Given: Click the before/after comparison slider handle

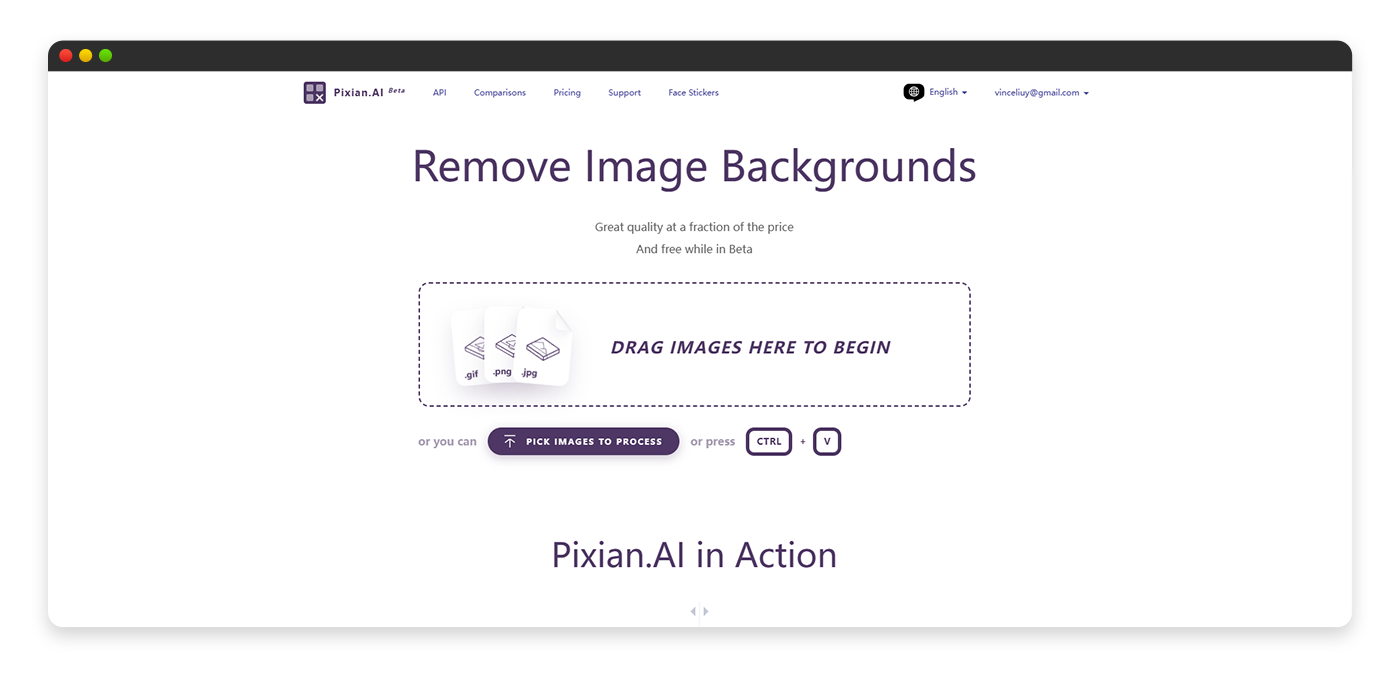Looking at the screenshot, I should point(700,611).
